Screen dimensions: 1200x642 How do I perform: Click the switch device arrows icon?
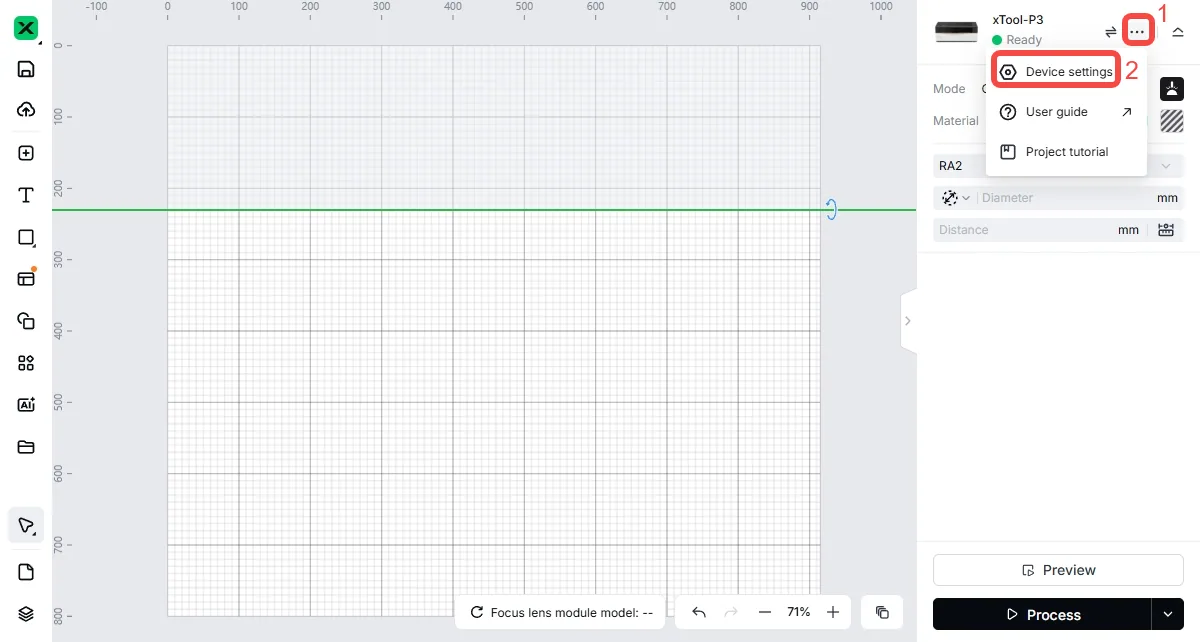click(1110, 32)
